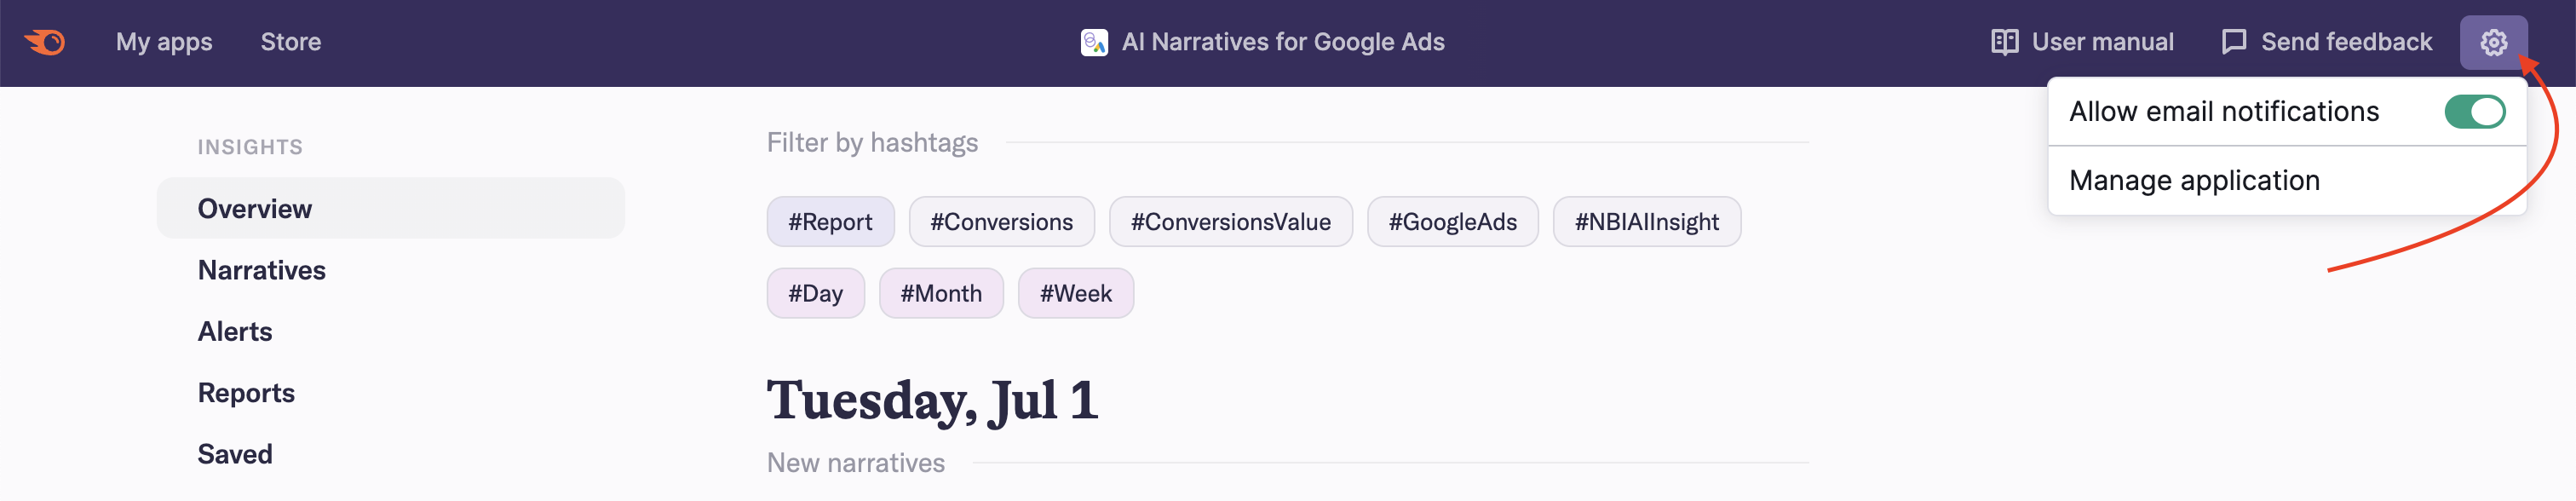
Task: Click the AI Narratives app icon
Action: pos(1094,42)
